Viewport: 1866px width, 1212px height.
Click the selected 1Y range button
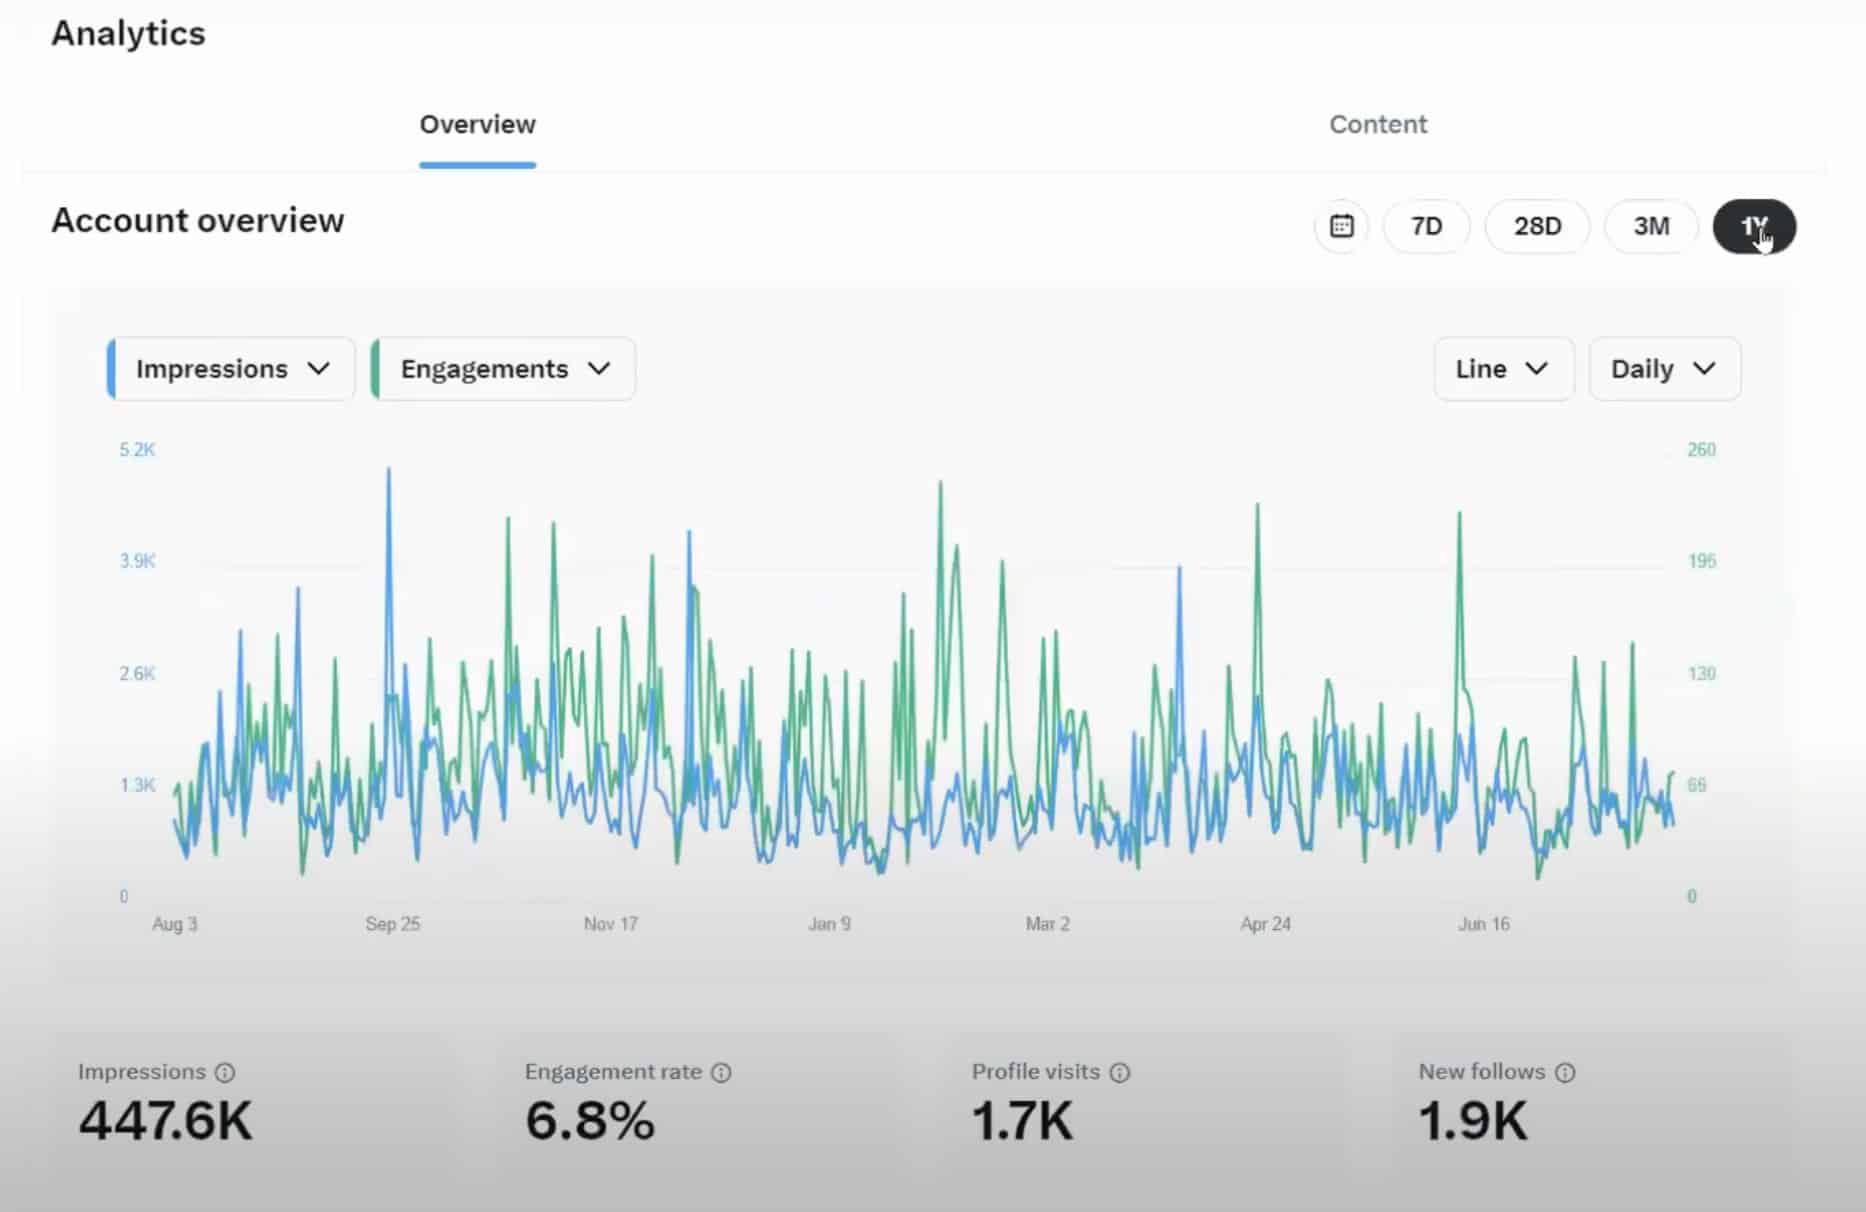tap(1755, 226)
